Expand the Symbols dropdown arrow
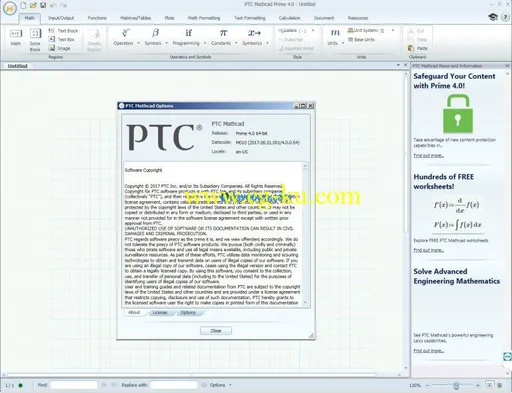This screenshot has height=393, width=512. click(x=166, y=43)
